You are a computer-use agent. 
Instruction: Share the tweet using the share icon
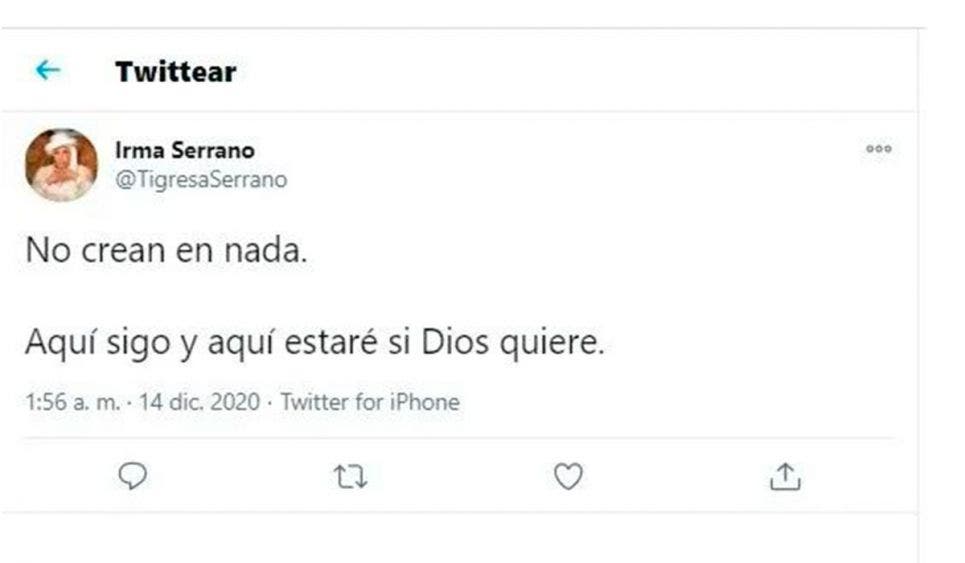pos(785,478)
